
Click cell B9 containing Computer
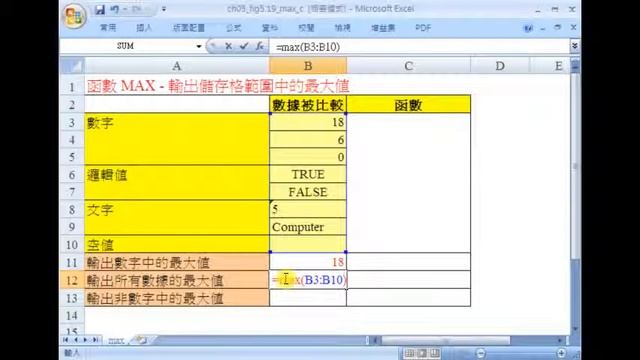[308, 227]
